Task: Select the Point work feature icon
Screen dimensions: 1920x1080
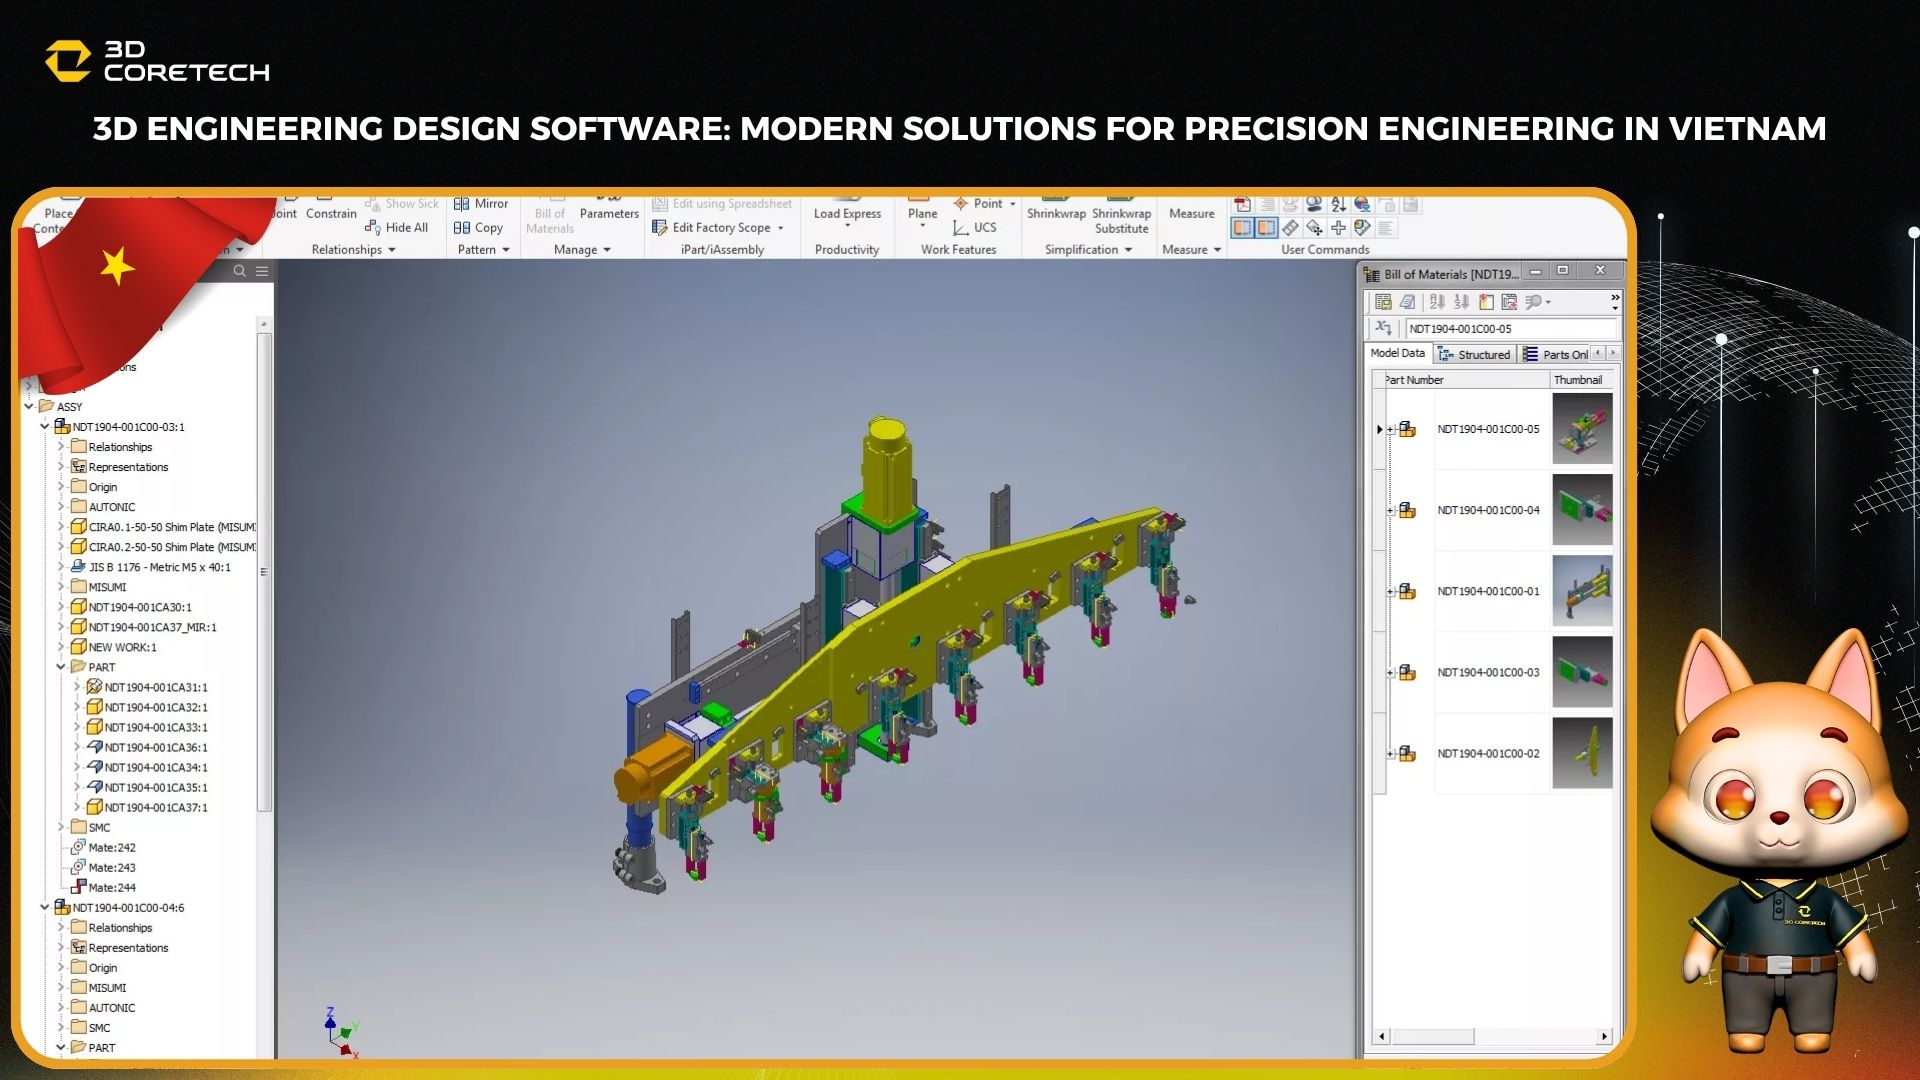Action: click(x=960, y=204)
